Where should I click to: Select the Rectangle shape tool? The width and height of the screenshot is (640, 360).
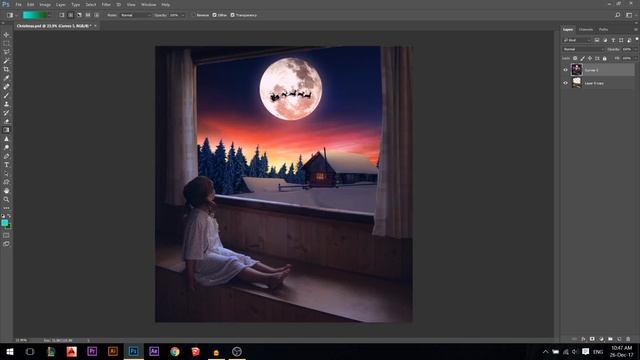pos(6,182)
